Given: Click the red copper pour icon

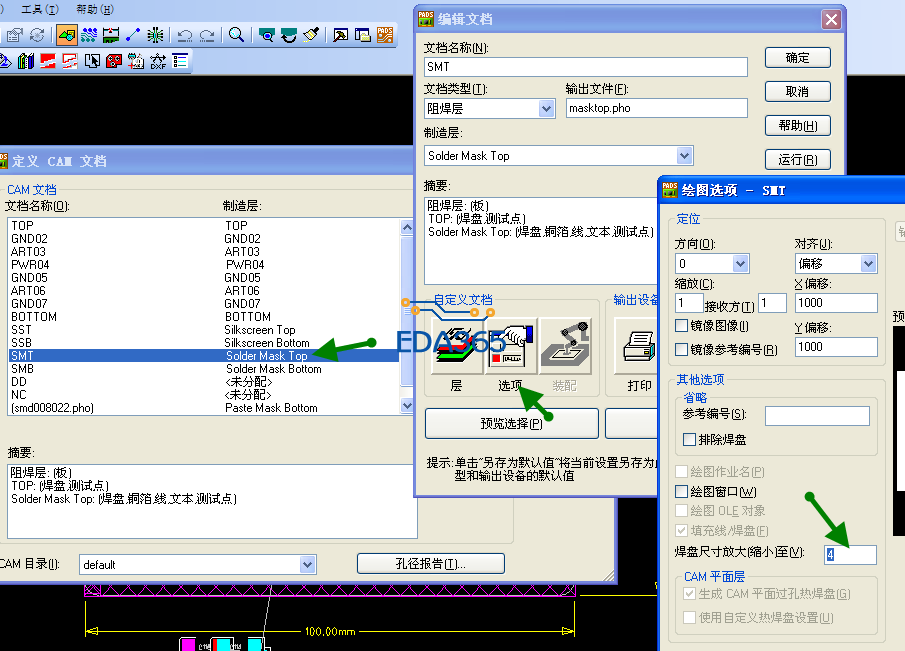Looking at the screenshot, I should [48, 61].
